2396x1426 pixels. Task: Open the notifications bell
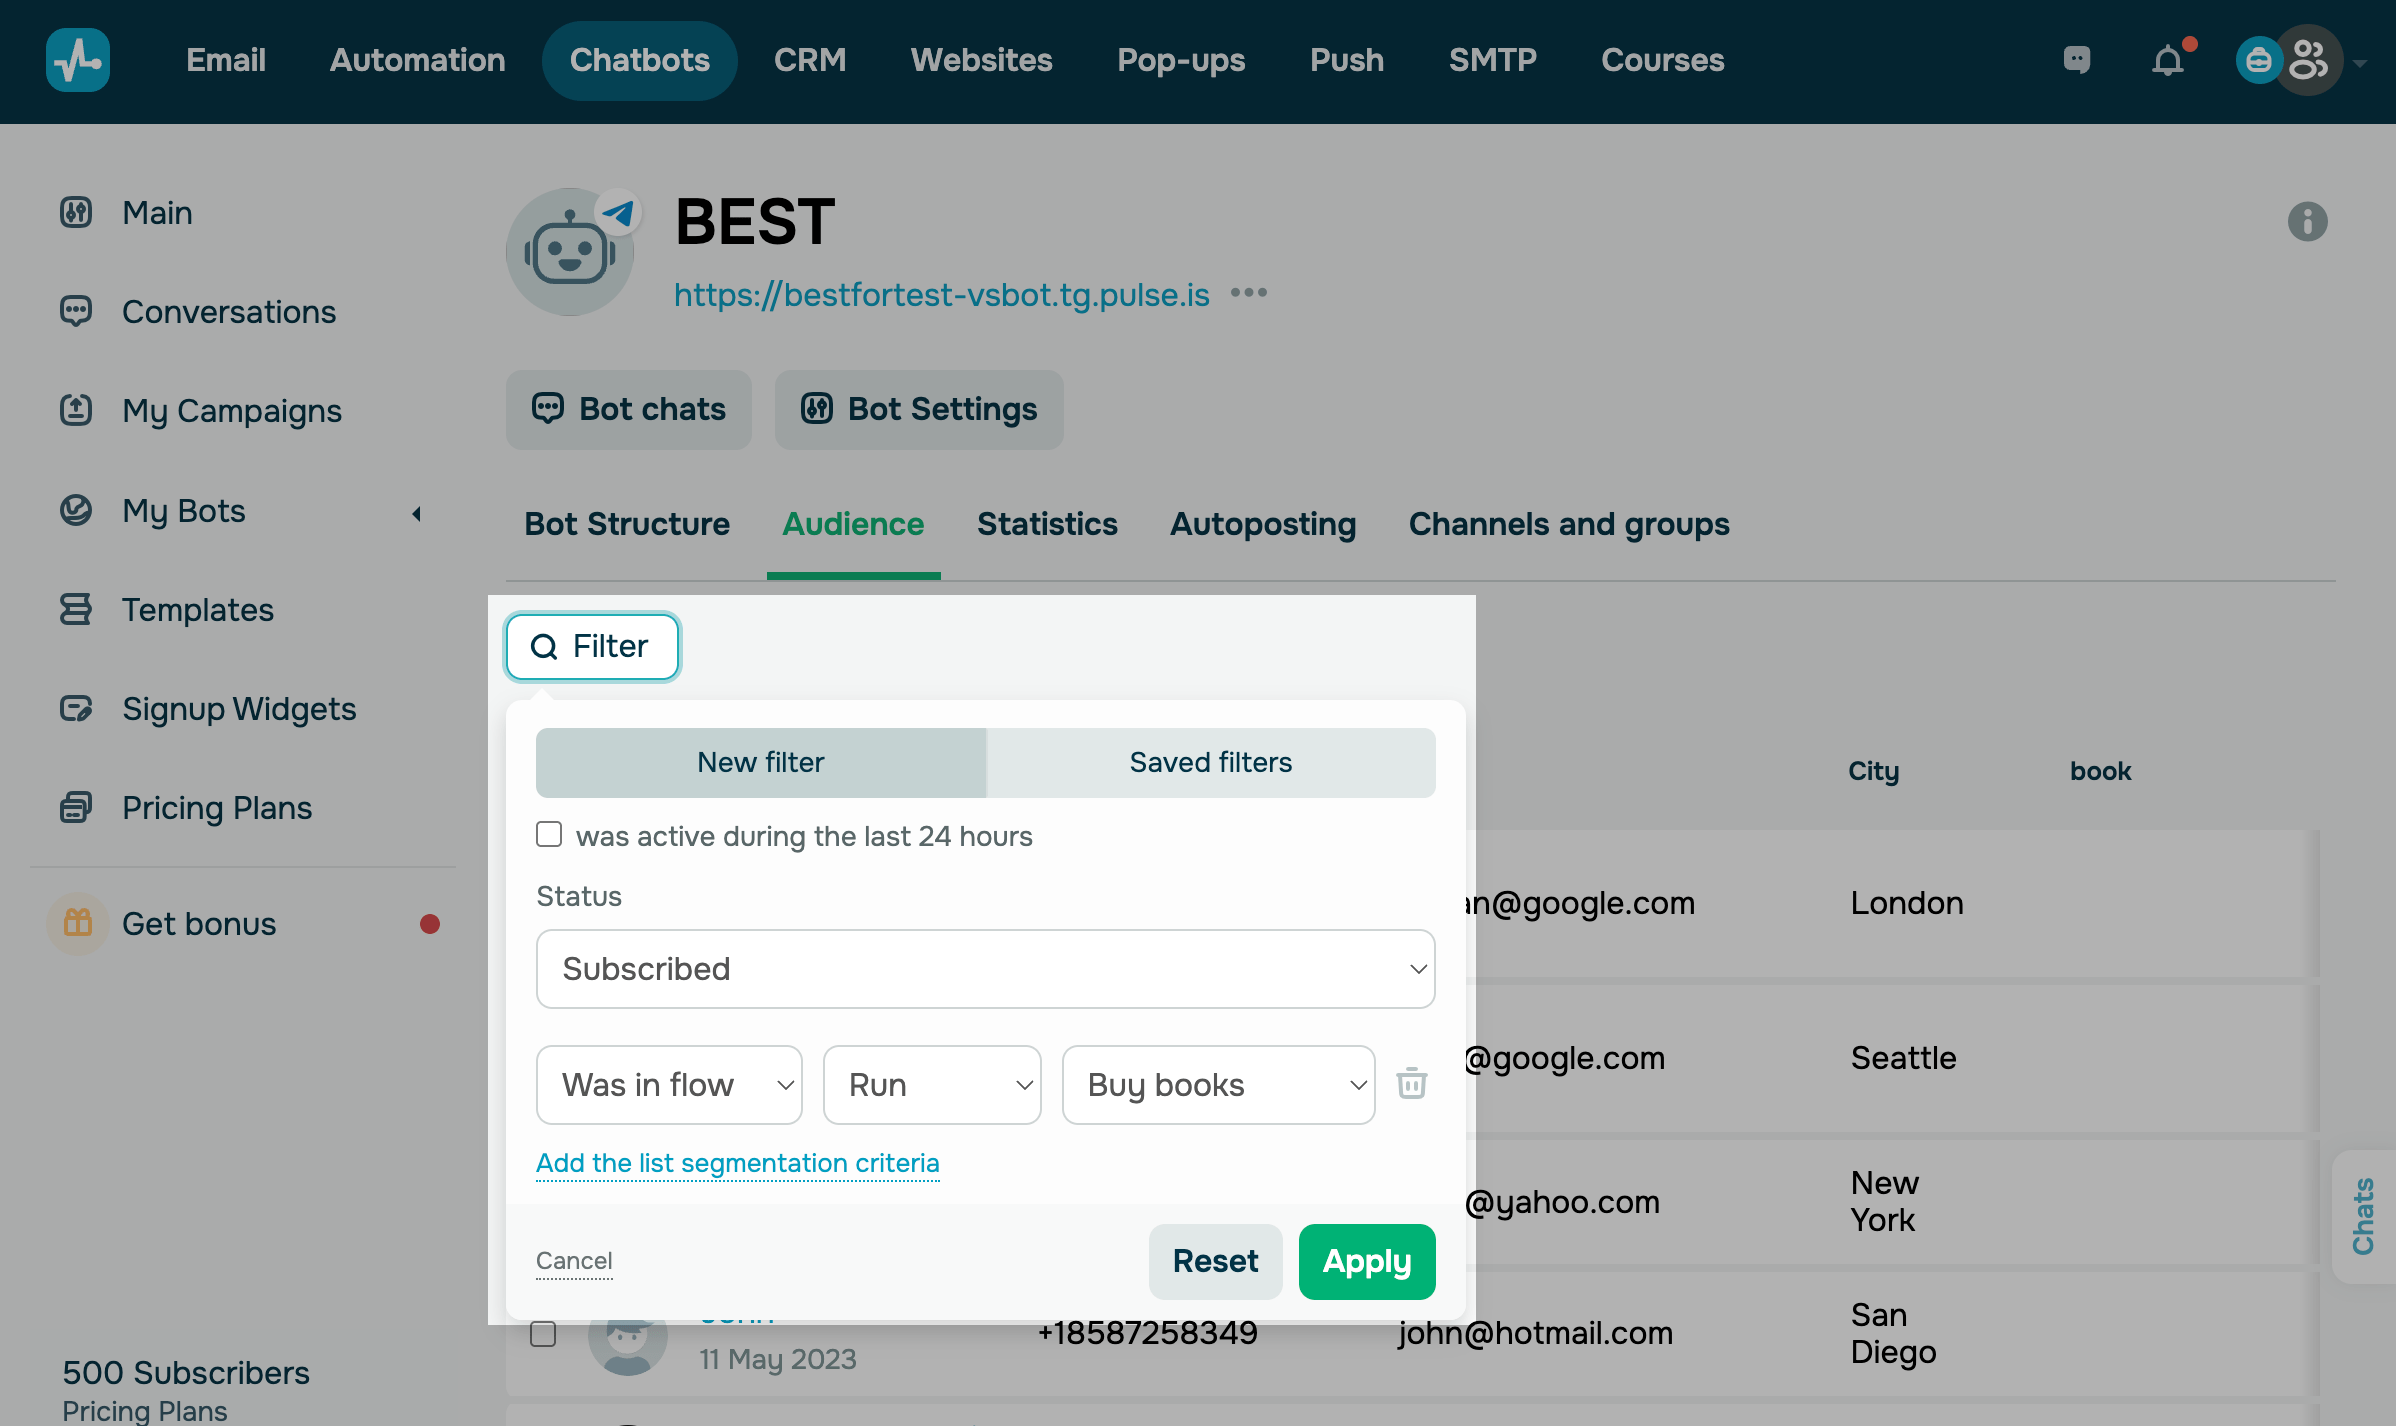pos(2168,60)
